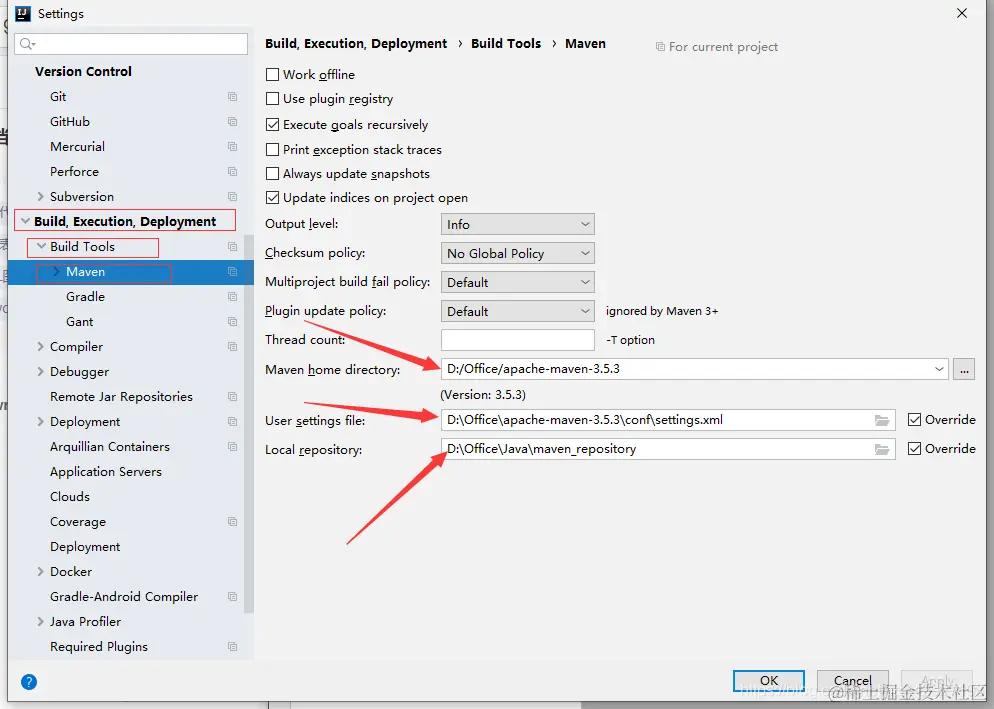The height and width of the screenshot is (709, 994).
Task: Click the OK button
Action: 768,680
